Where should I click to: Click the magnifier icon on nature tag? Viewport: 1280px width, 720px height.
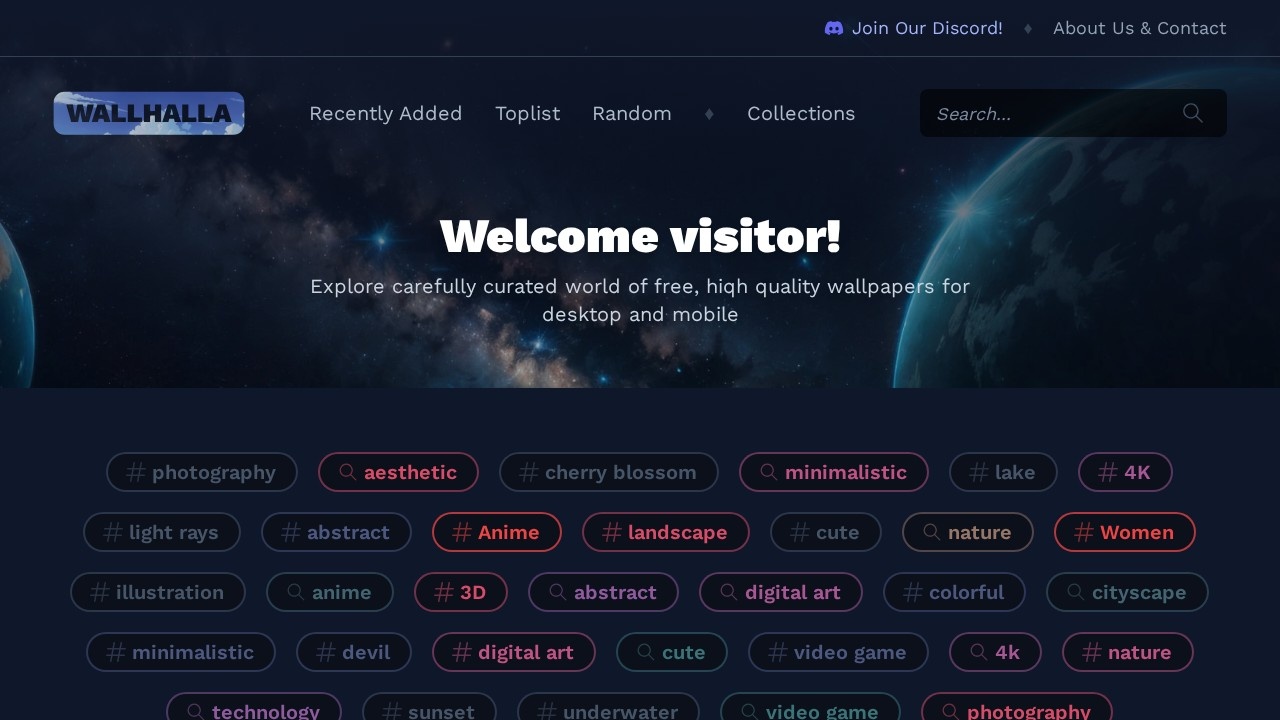(932, 532)
